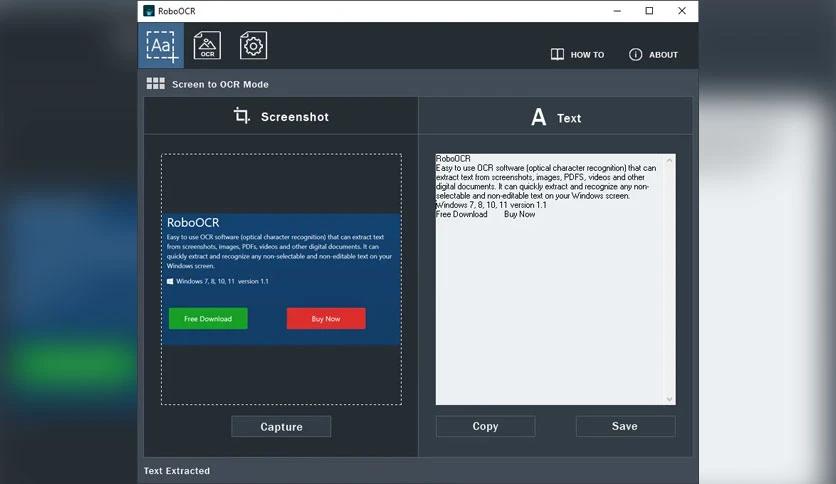This screenshot has height=484, width=836.
Task: Open the ABOUT info page
Action: point(653,54)
